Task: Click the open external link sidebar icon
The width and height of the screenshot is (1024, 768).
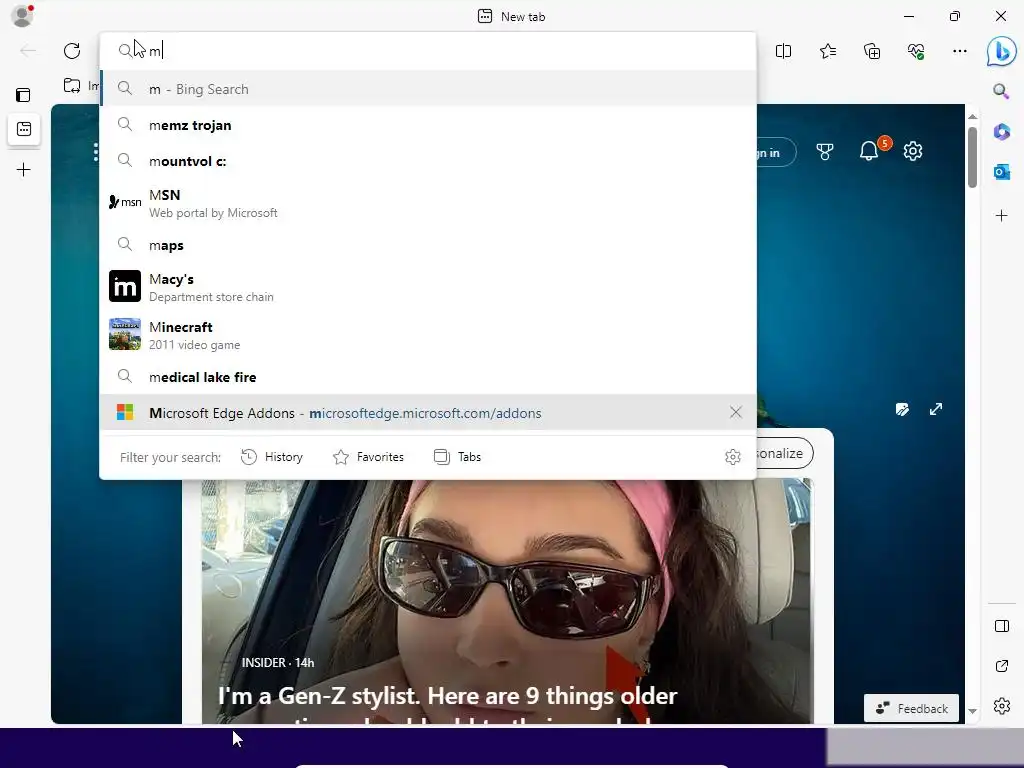Action: (1001, 666)
